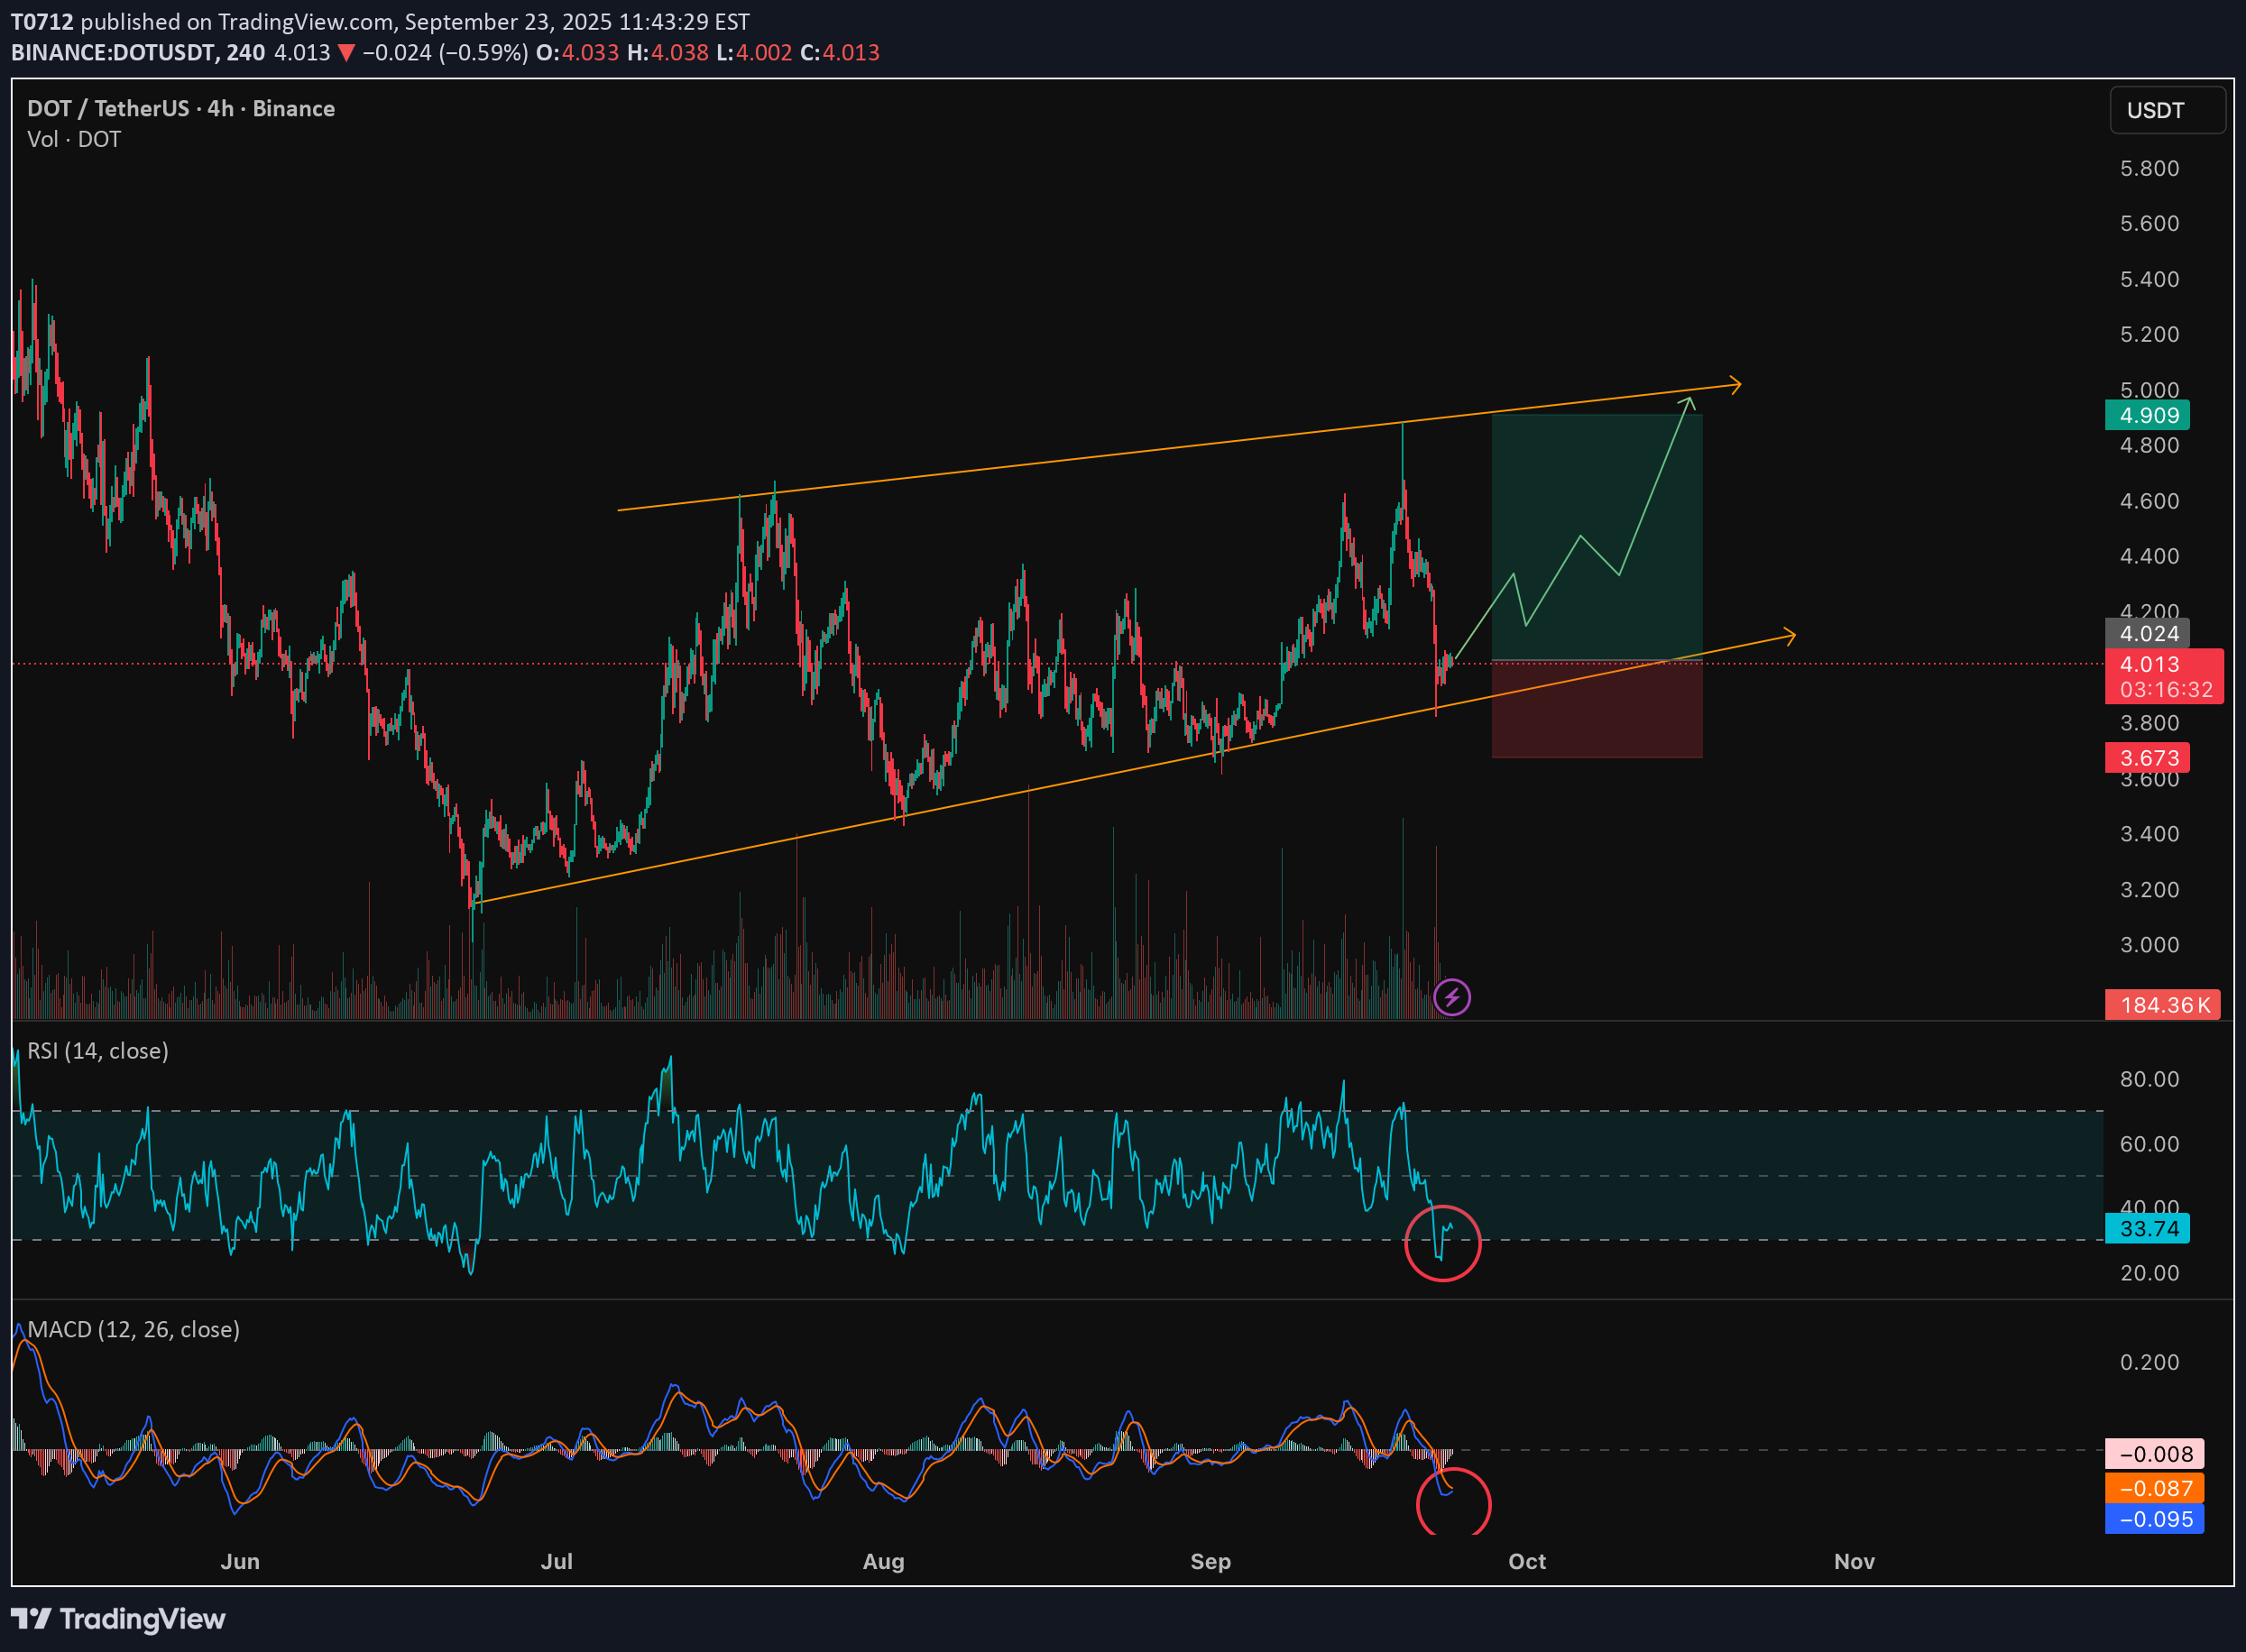2246x1652 pixels.
Task: Select the Vol · DOT indicator label
Action: point(74,139)
